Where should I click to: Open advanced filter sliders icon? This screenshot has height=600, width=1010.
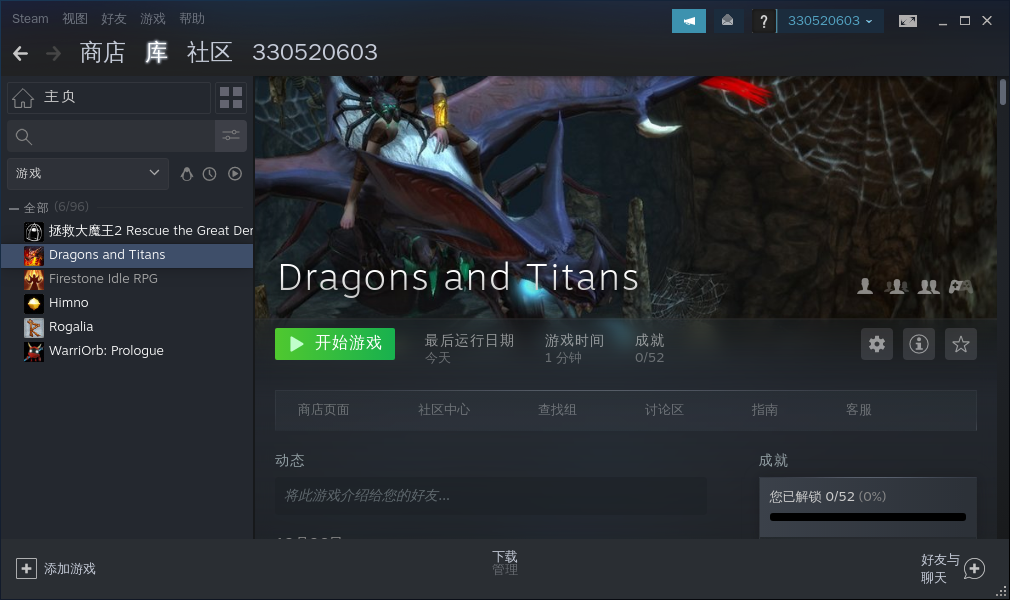tap(231, 136)
